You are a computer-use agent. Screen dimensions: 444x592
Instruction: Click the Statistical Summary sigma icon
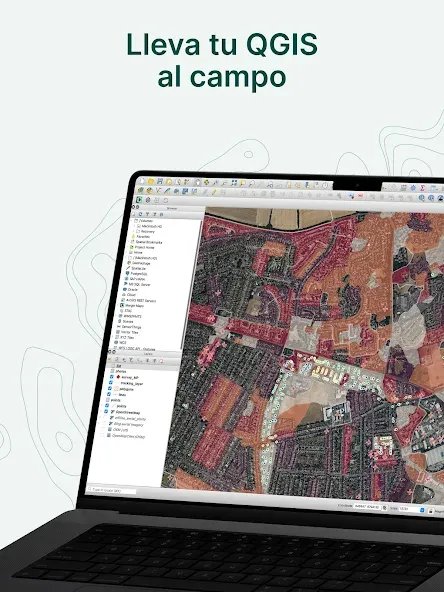[422, 188]
